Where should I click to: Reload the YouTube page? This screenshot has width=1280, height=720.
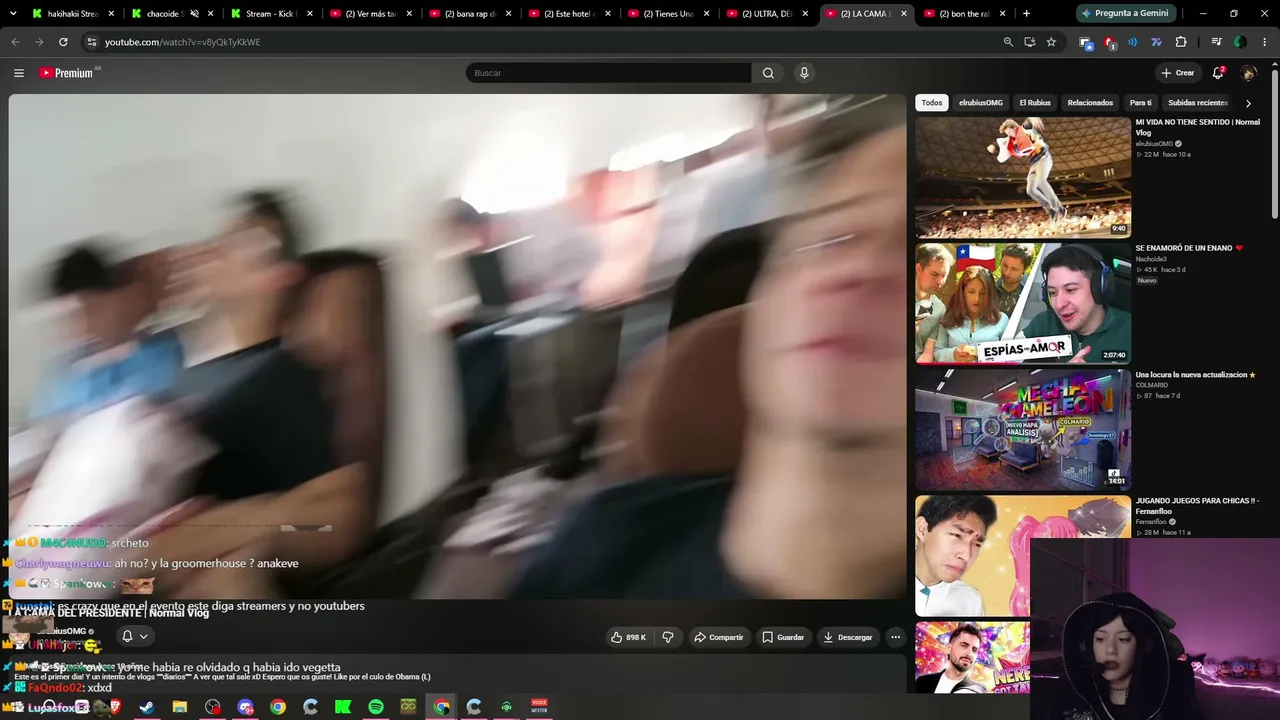click(x=63, y=42)
